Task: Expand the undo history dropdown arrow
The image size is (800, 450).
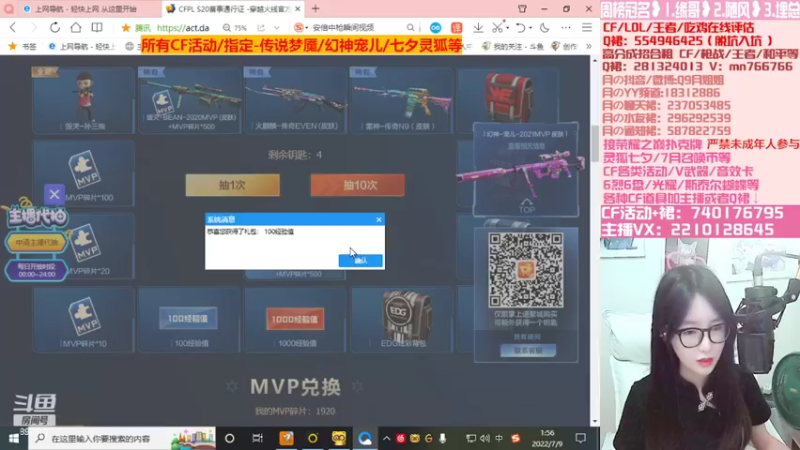Action: click(530, 28)
